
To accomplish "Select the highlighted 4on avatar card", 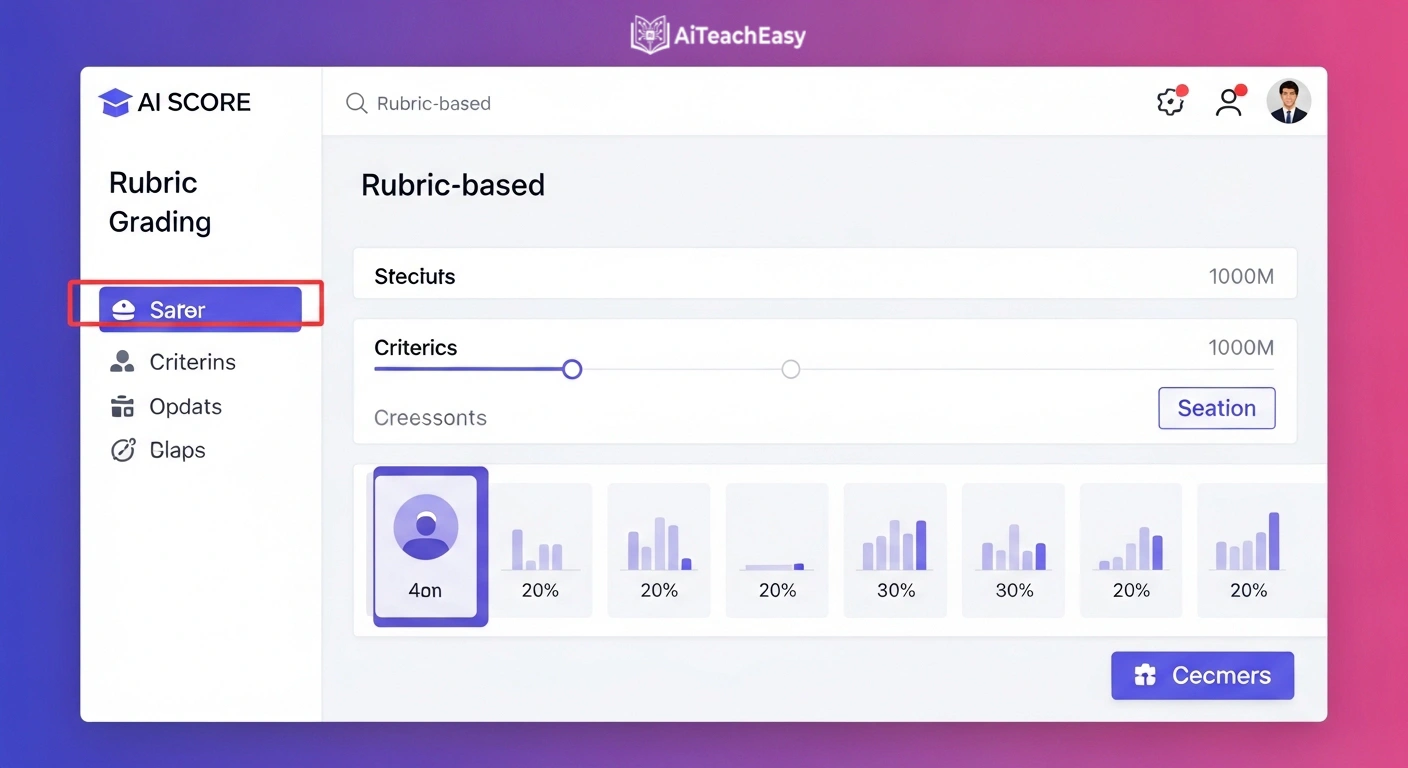I will [x=429, y=547].
